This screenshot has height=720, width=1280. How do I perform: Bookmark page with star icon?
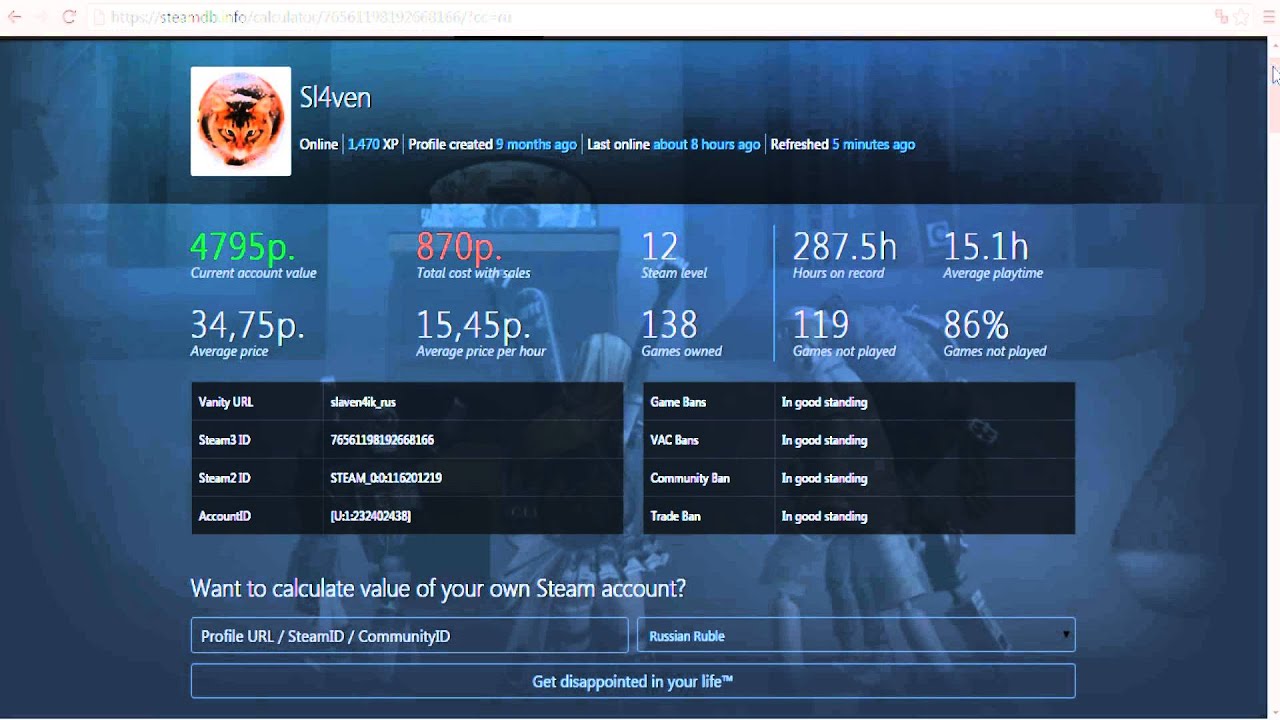tap(1241, 17)
